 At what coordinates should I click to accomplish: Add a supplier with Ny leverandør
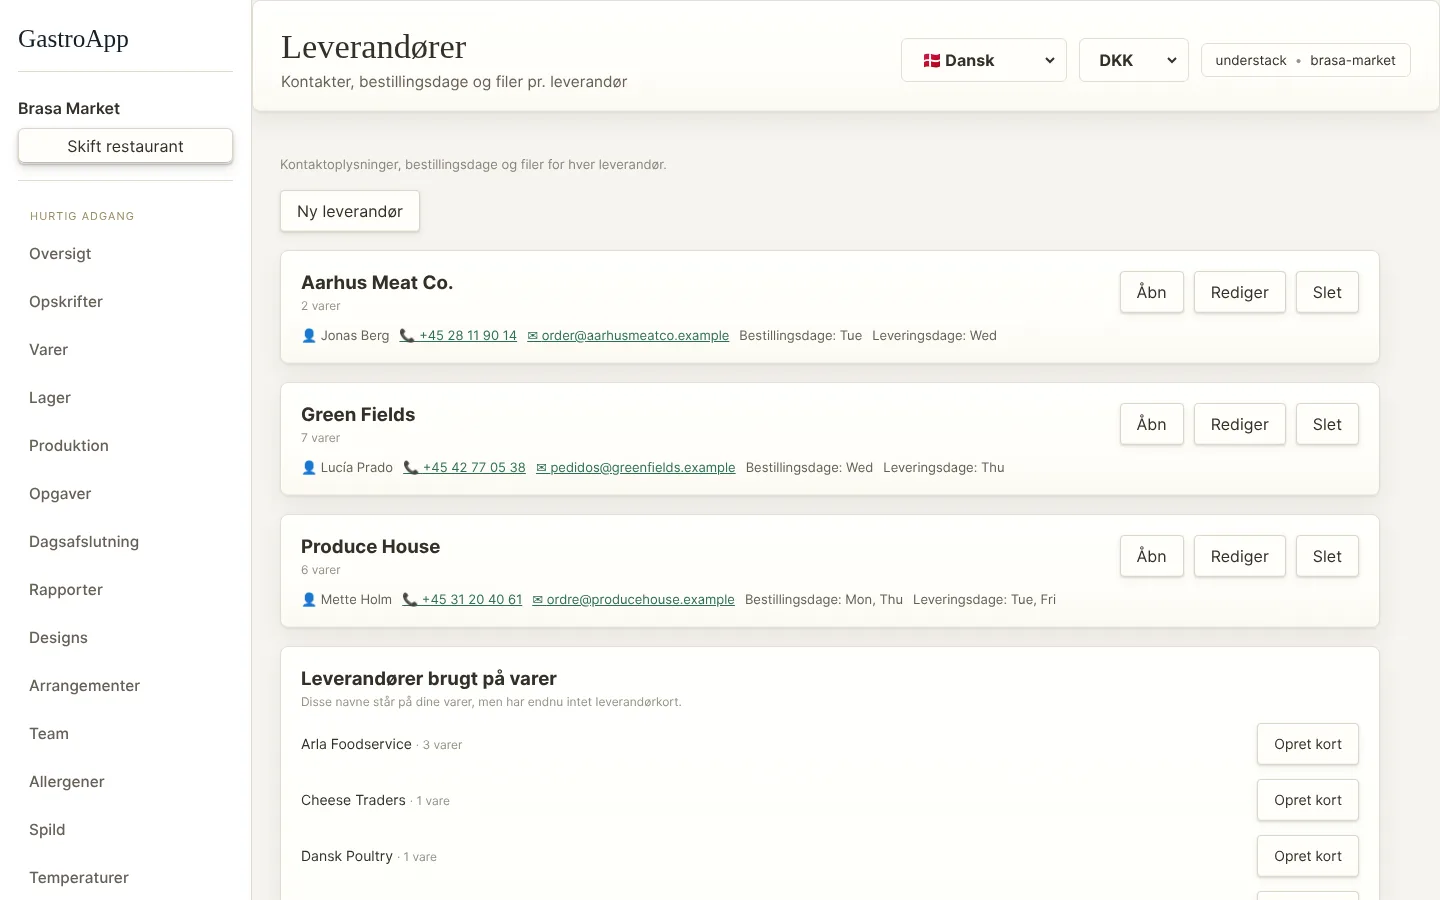point(350,211)
